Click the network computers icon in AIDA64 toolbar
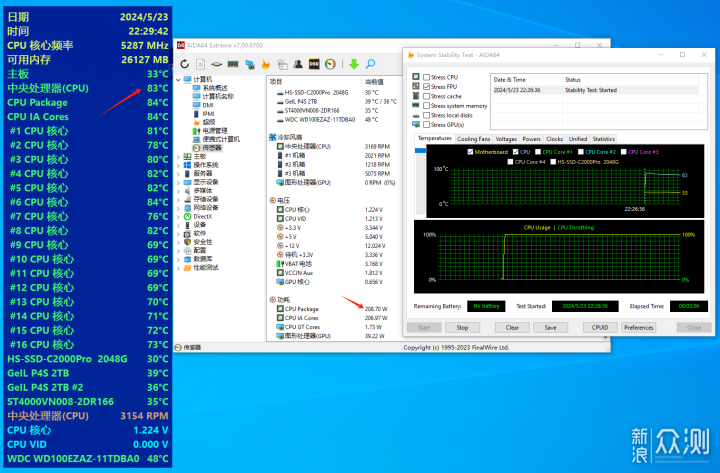The image size is (720, 473). coord(250,64)
